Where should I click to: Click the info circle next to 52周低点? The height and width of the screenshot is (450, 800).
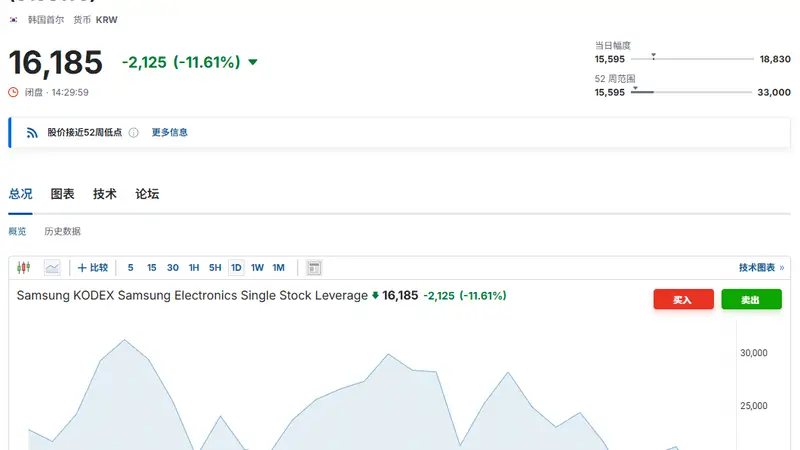tap(134, 133)
